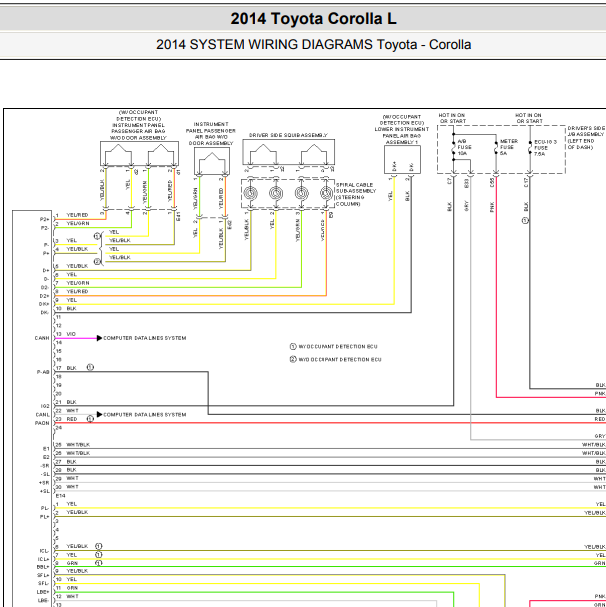This screenshot has width=606, height=607.
Task: Select the "P-AB" terminal label
Action: coord(43,372)
